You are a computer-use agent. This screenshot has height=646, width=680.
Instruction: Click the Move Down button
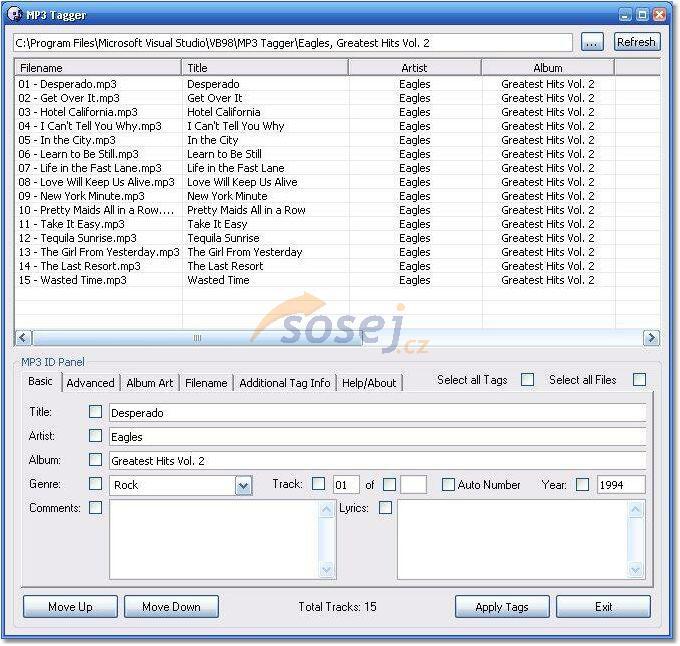[171, 607]
